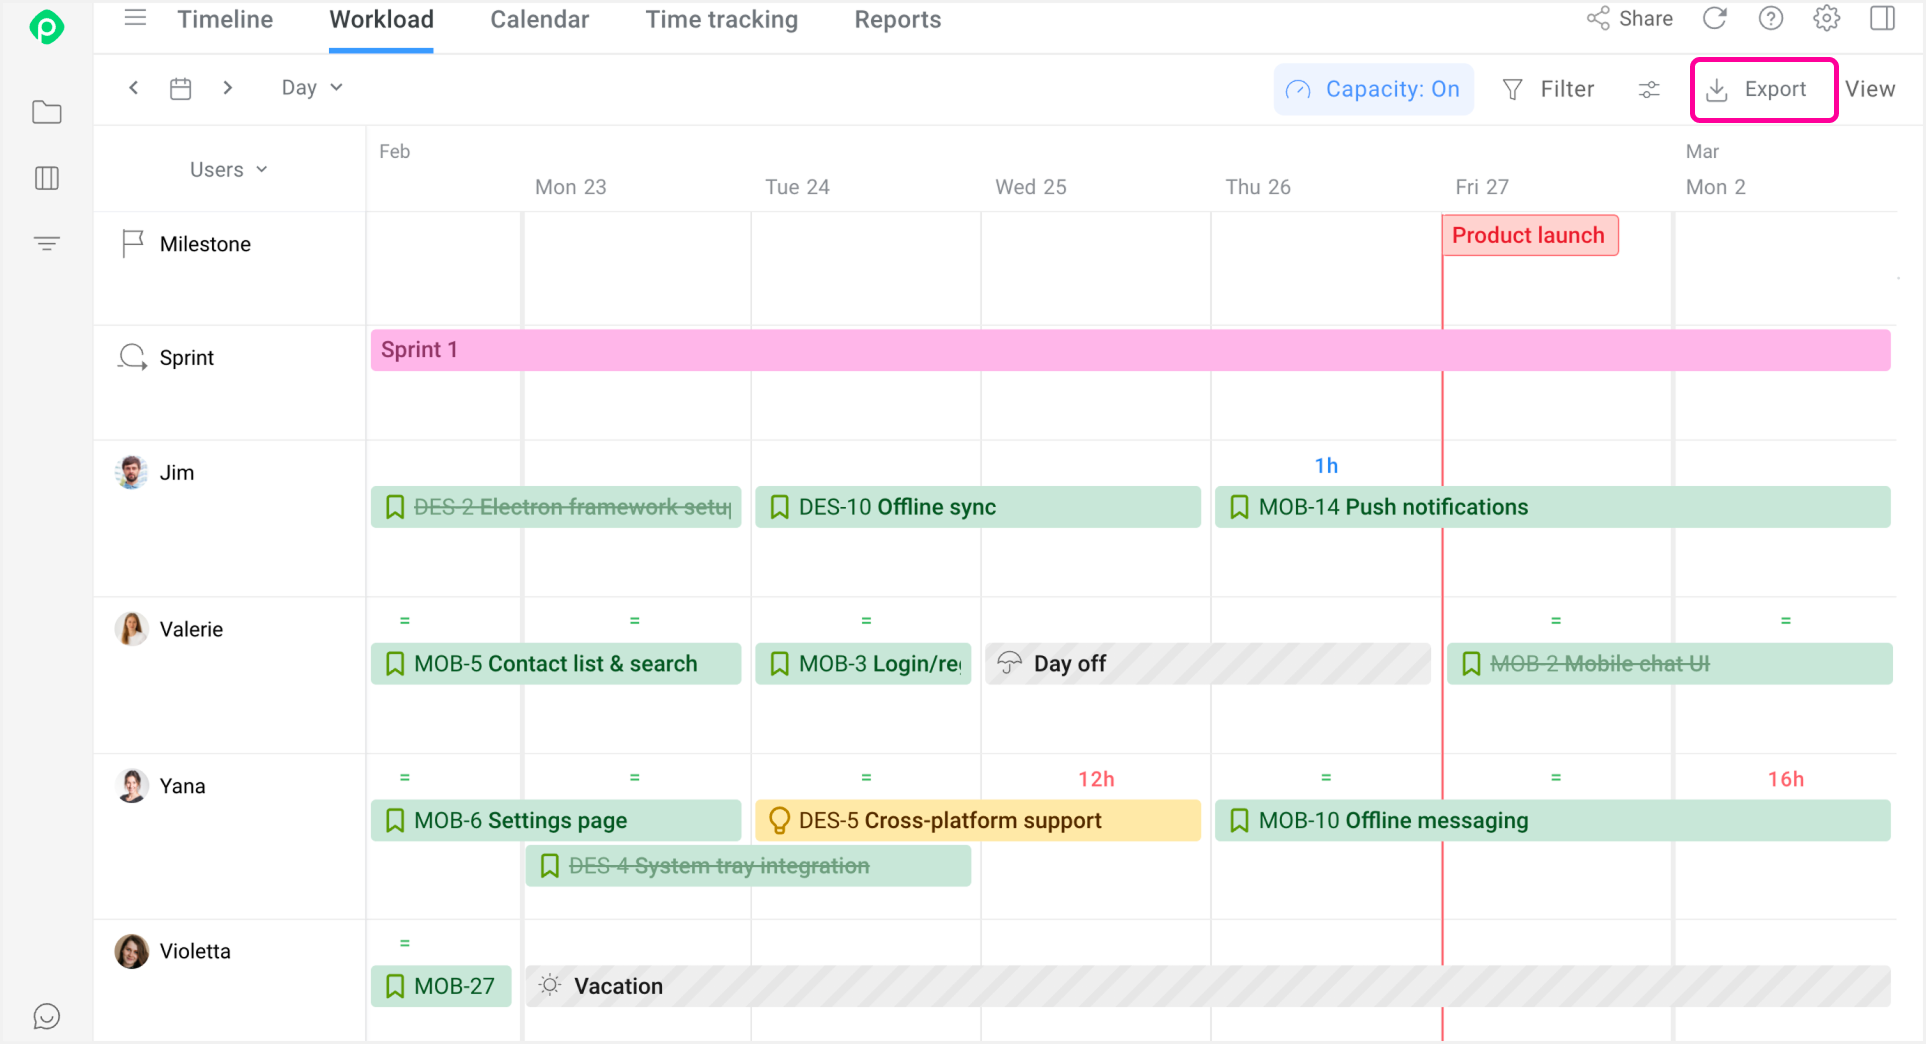The height and width of the screenshot is (1044, 1926).
Task: Open the calendar date picker icon
Action: pos(180,88)
